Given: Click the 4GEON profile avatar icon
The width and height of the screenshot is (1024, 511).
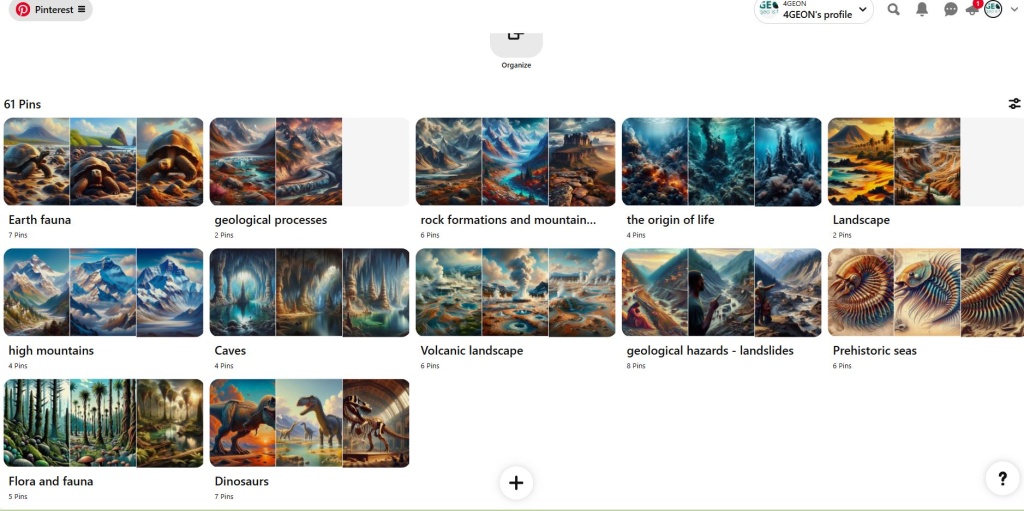Looking at the screenshot, I should 993,9.
